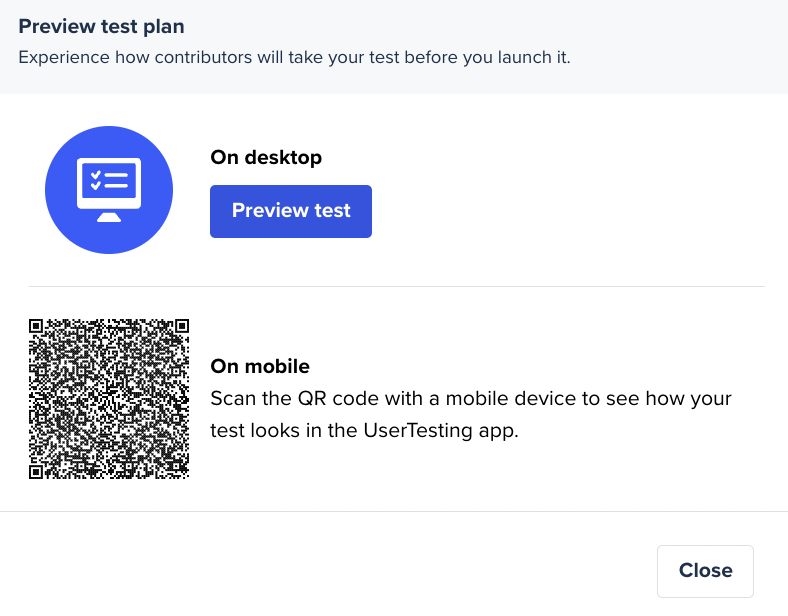Screen dimensions: 788x616
Task: Click the 'Scan the QR code' description line
Action: tap(471, 398)
